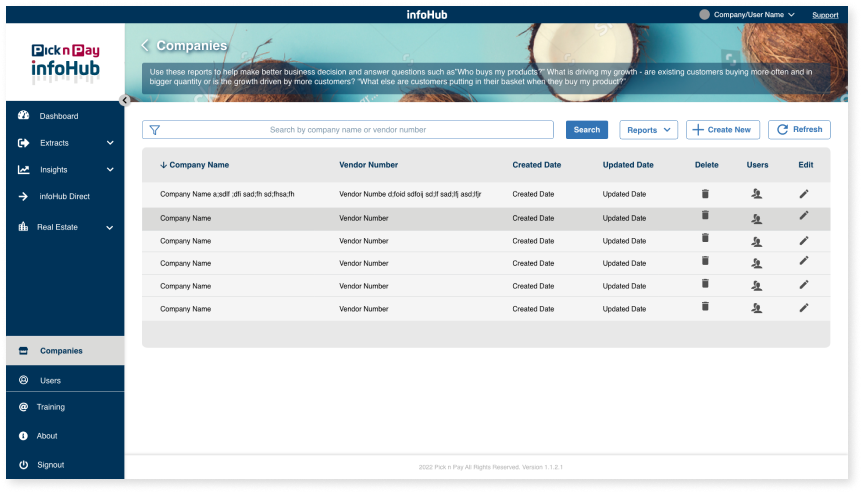Screen dimensions: 862x493
Task: Select Companies in the sidebar
Action: pos(65,351)
